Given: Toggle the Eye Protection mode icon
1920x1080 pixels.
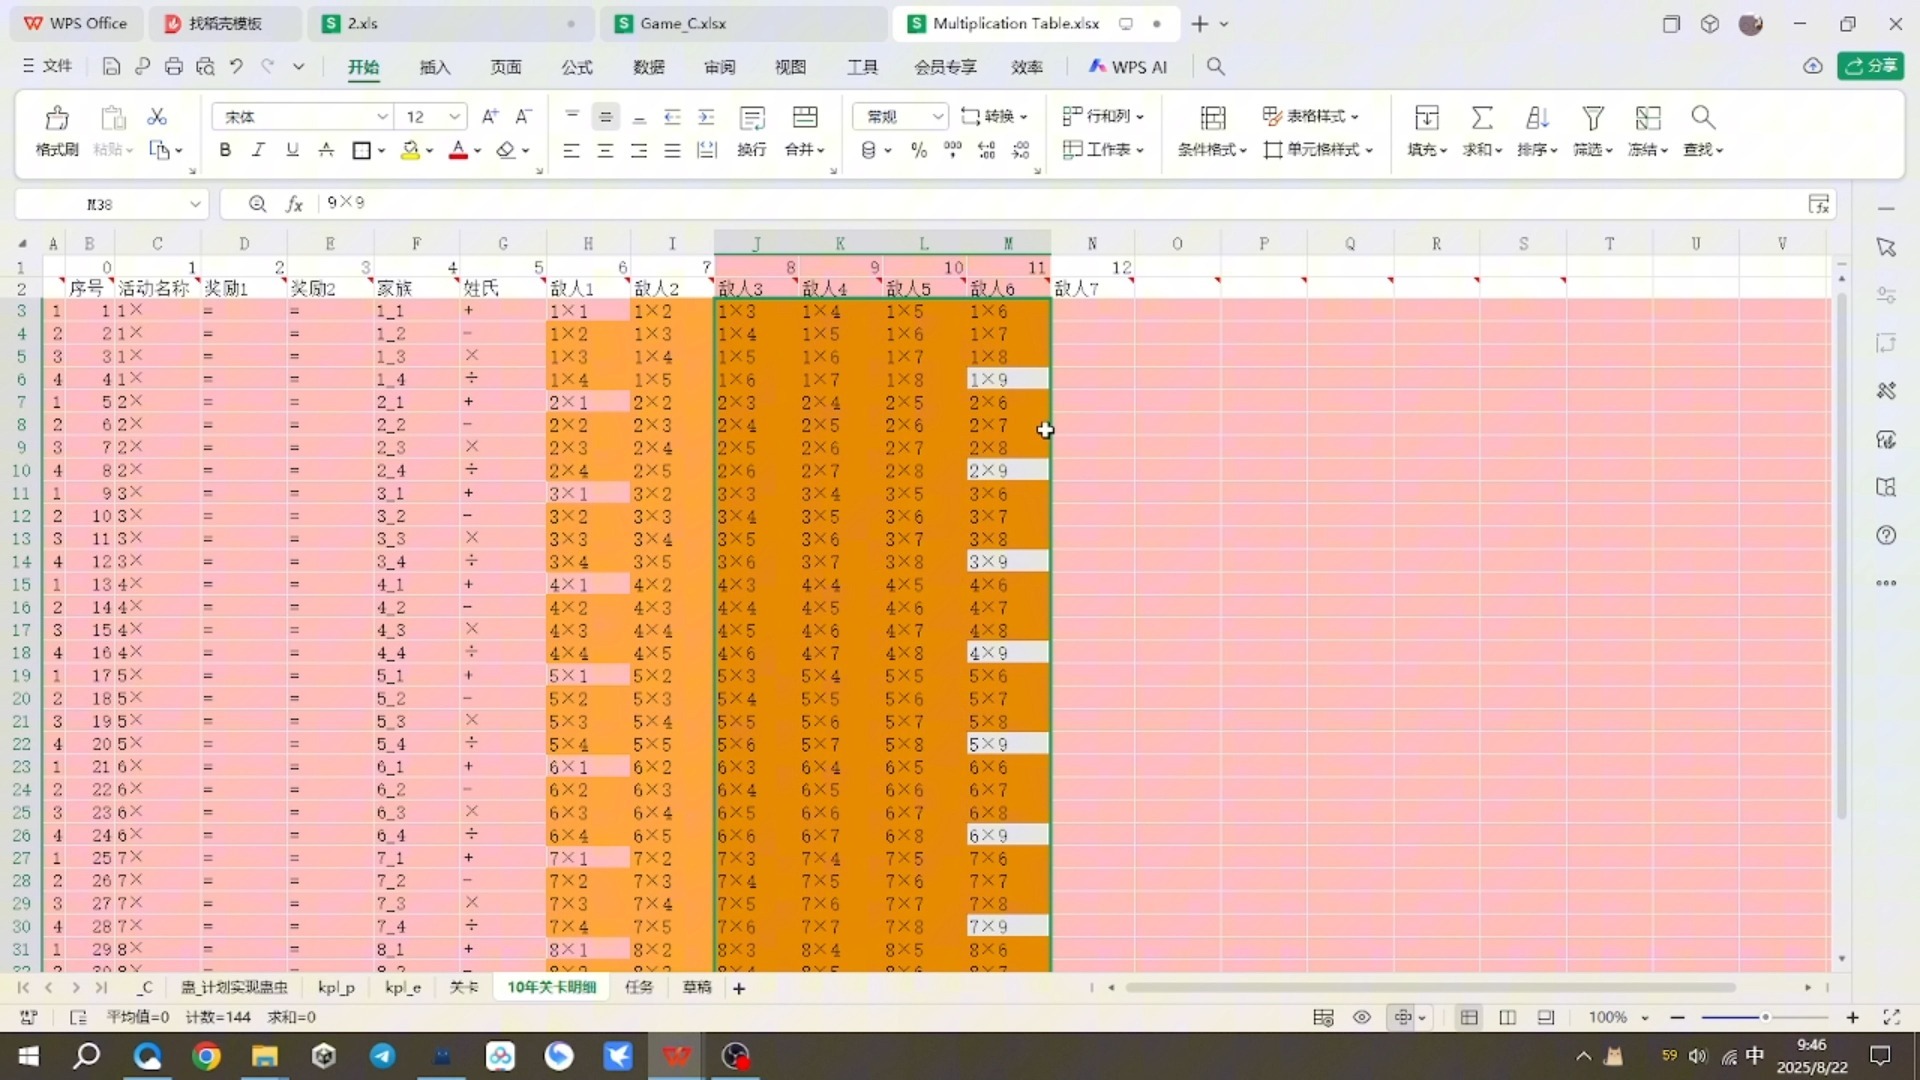Looking at the screenshot, I should coord(1362,1017).
